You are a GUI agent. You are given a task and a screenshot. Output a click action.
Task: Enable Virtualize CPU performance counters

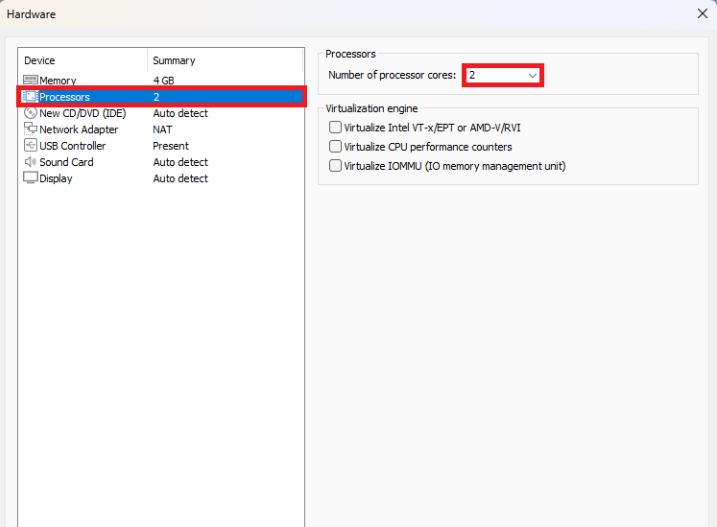(x=335, y=147)
